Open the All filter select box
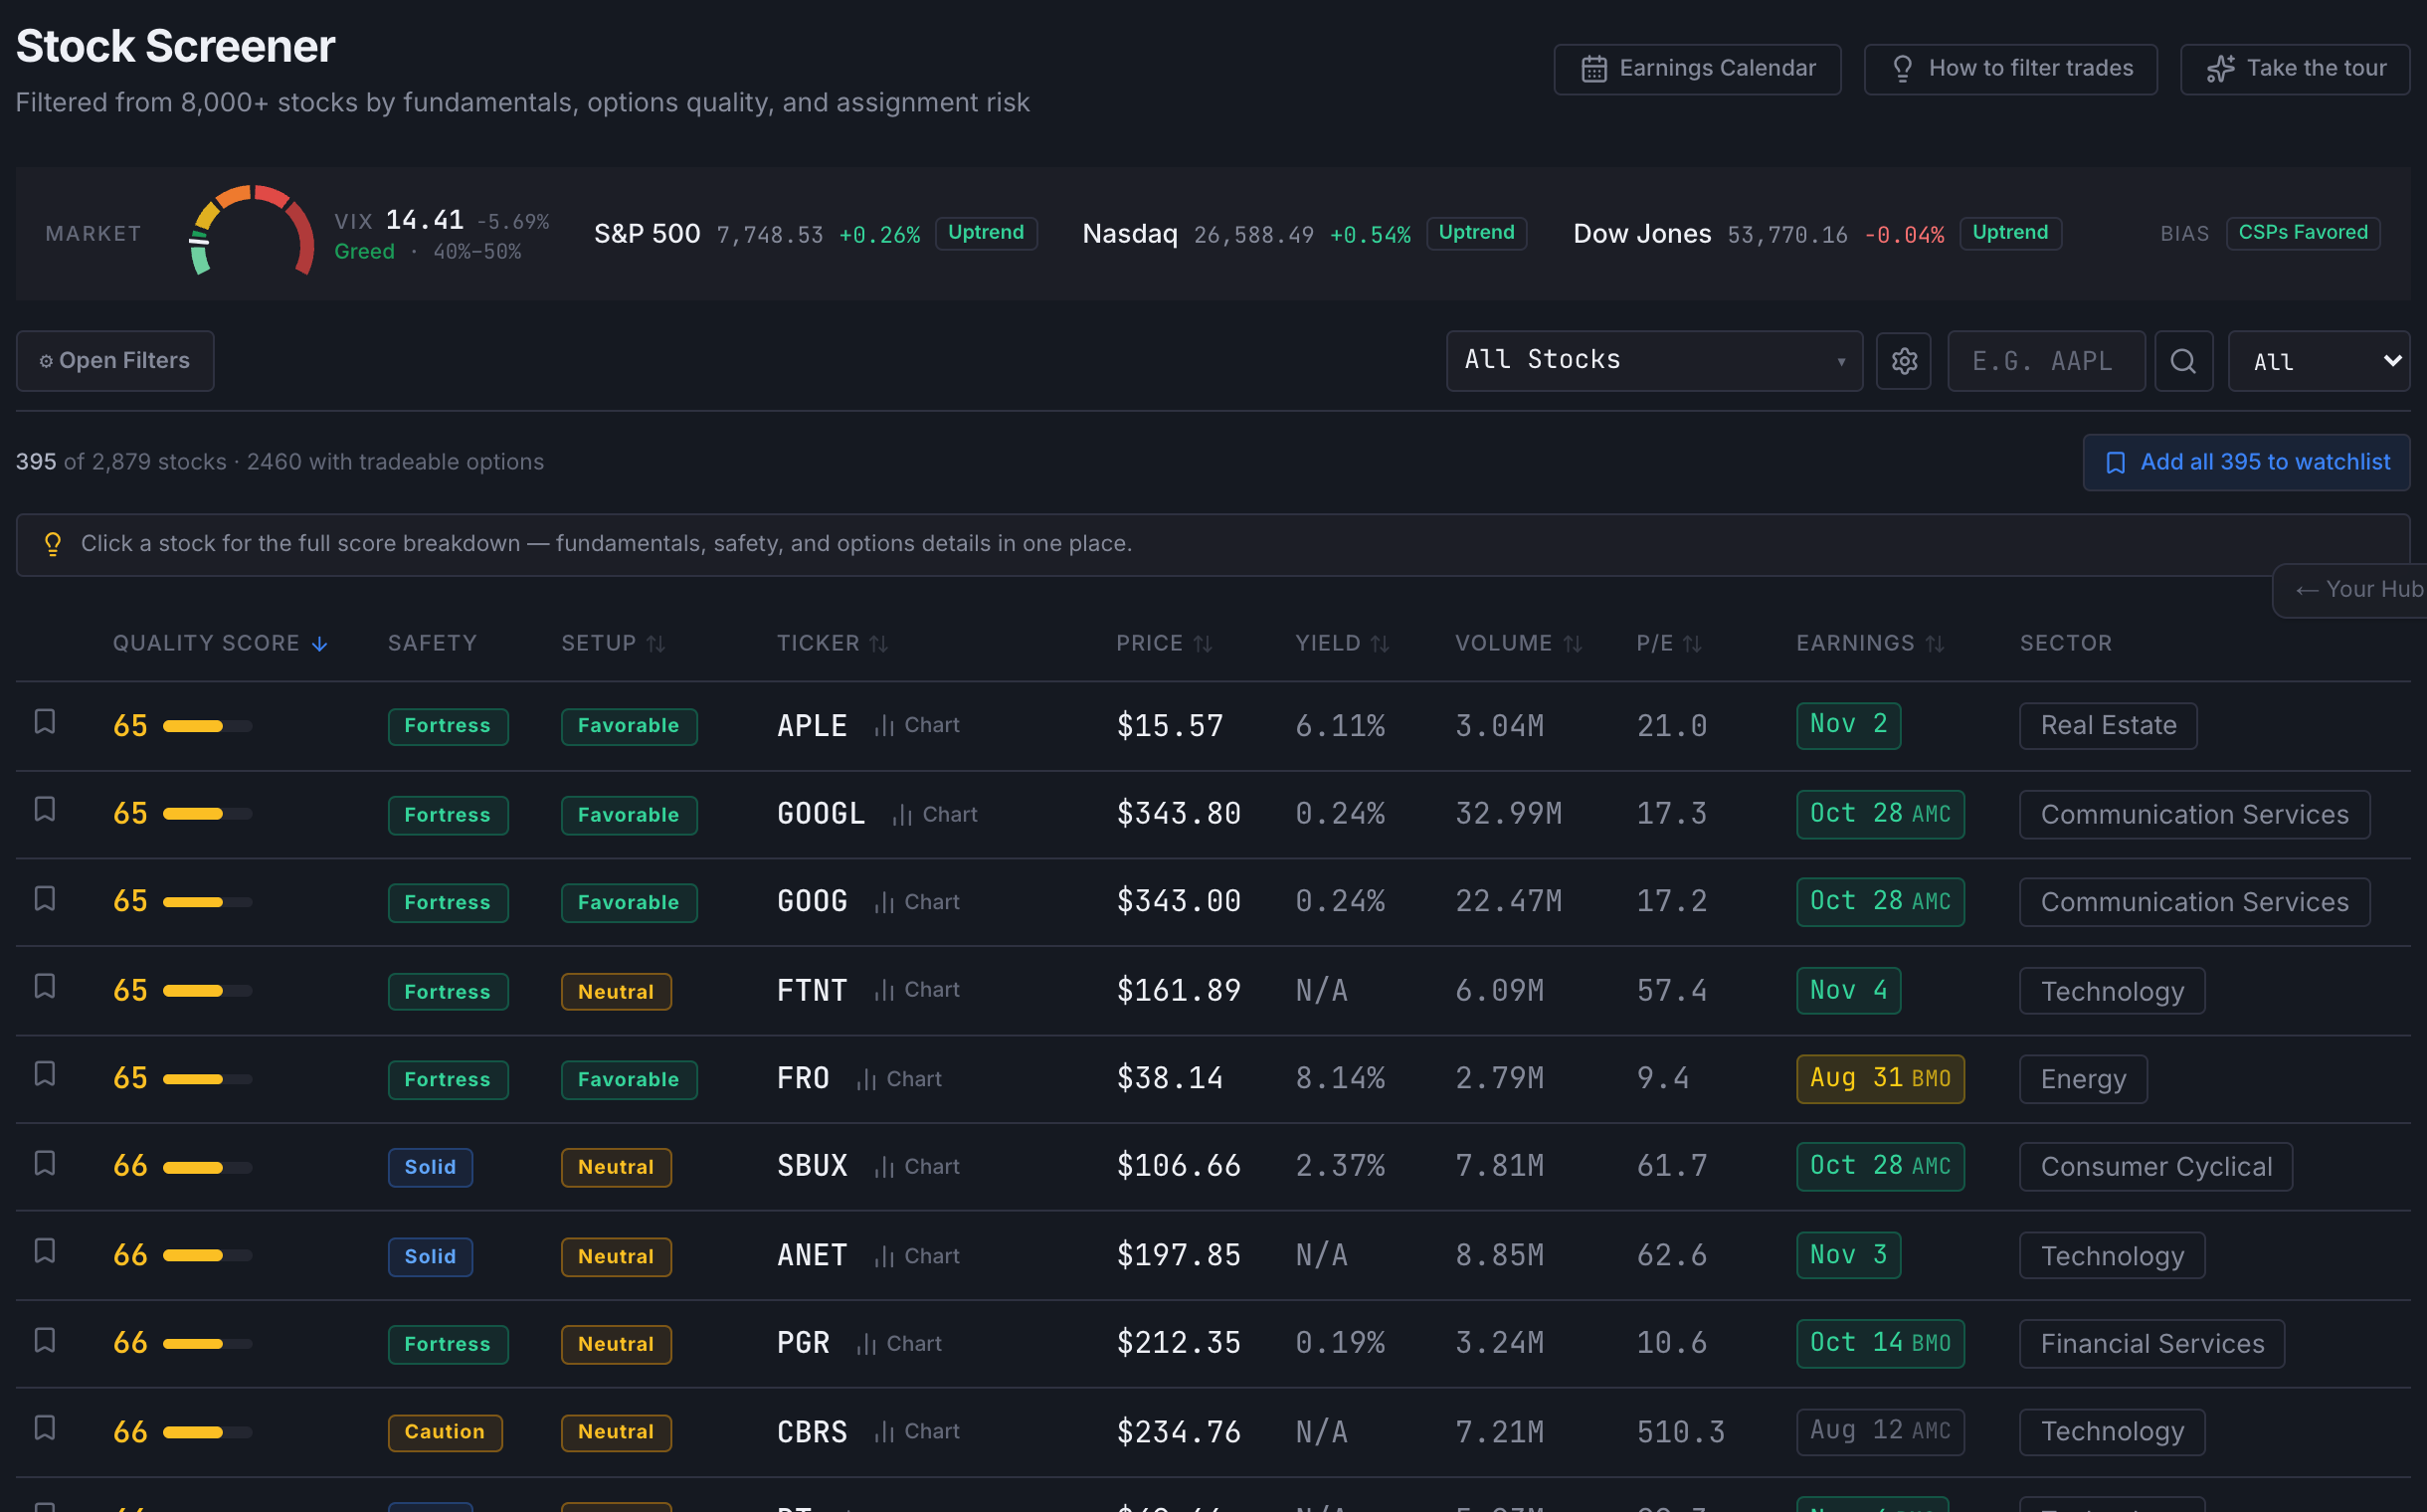Screen dimensions: 2427x1512 (2318, 361)
